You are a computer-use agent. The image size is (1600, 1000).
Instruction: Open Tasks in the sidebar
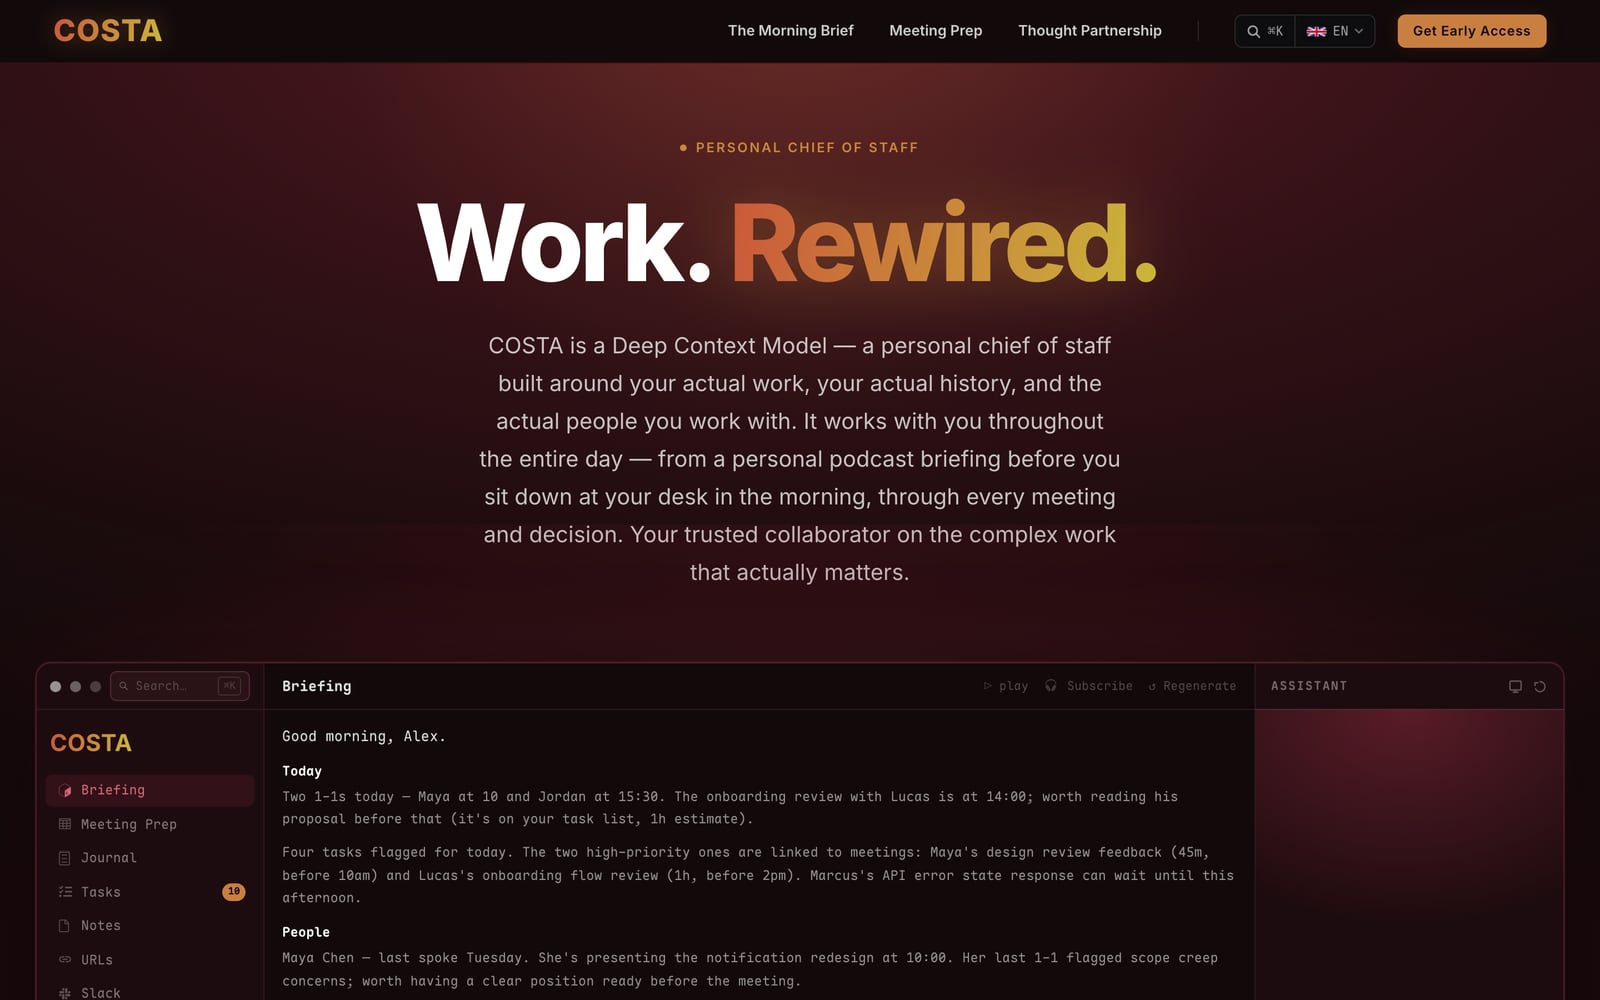point(150,892)
